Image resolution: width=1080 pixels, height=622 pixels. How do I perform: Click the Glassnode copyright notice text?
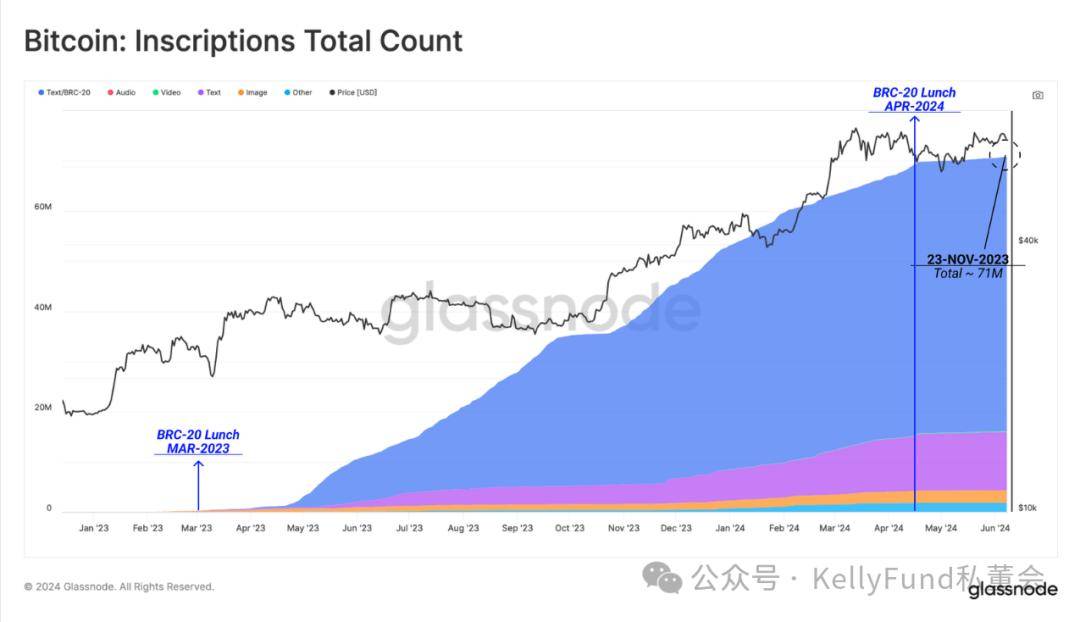click(119, 587)
